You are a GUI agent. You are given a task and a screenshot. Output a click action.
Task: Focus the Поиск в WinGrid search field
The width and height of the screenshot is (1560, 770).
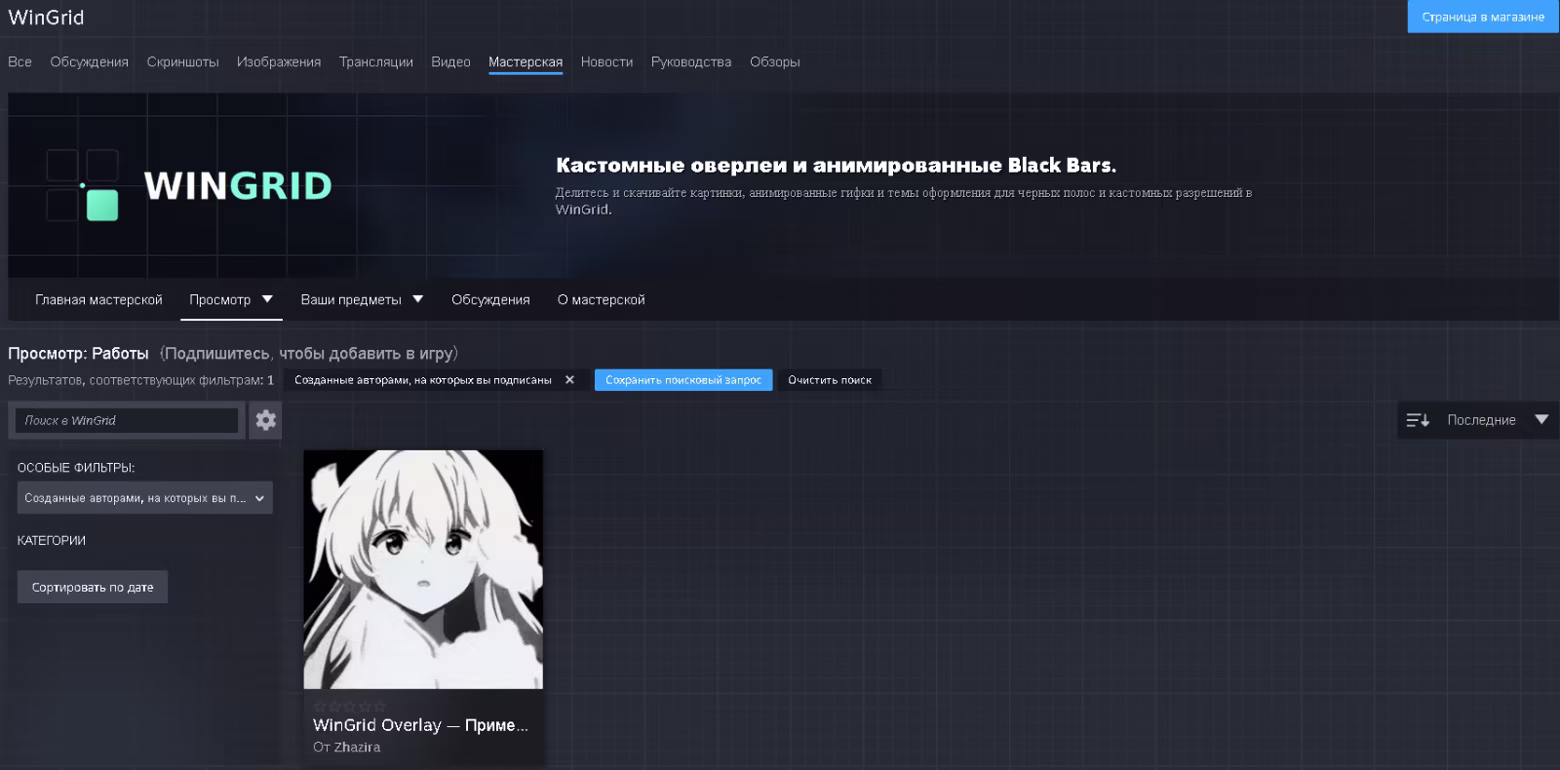tap(126, 421)
